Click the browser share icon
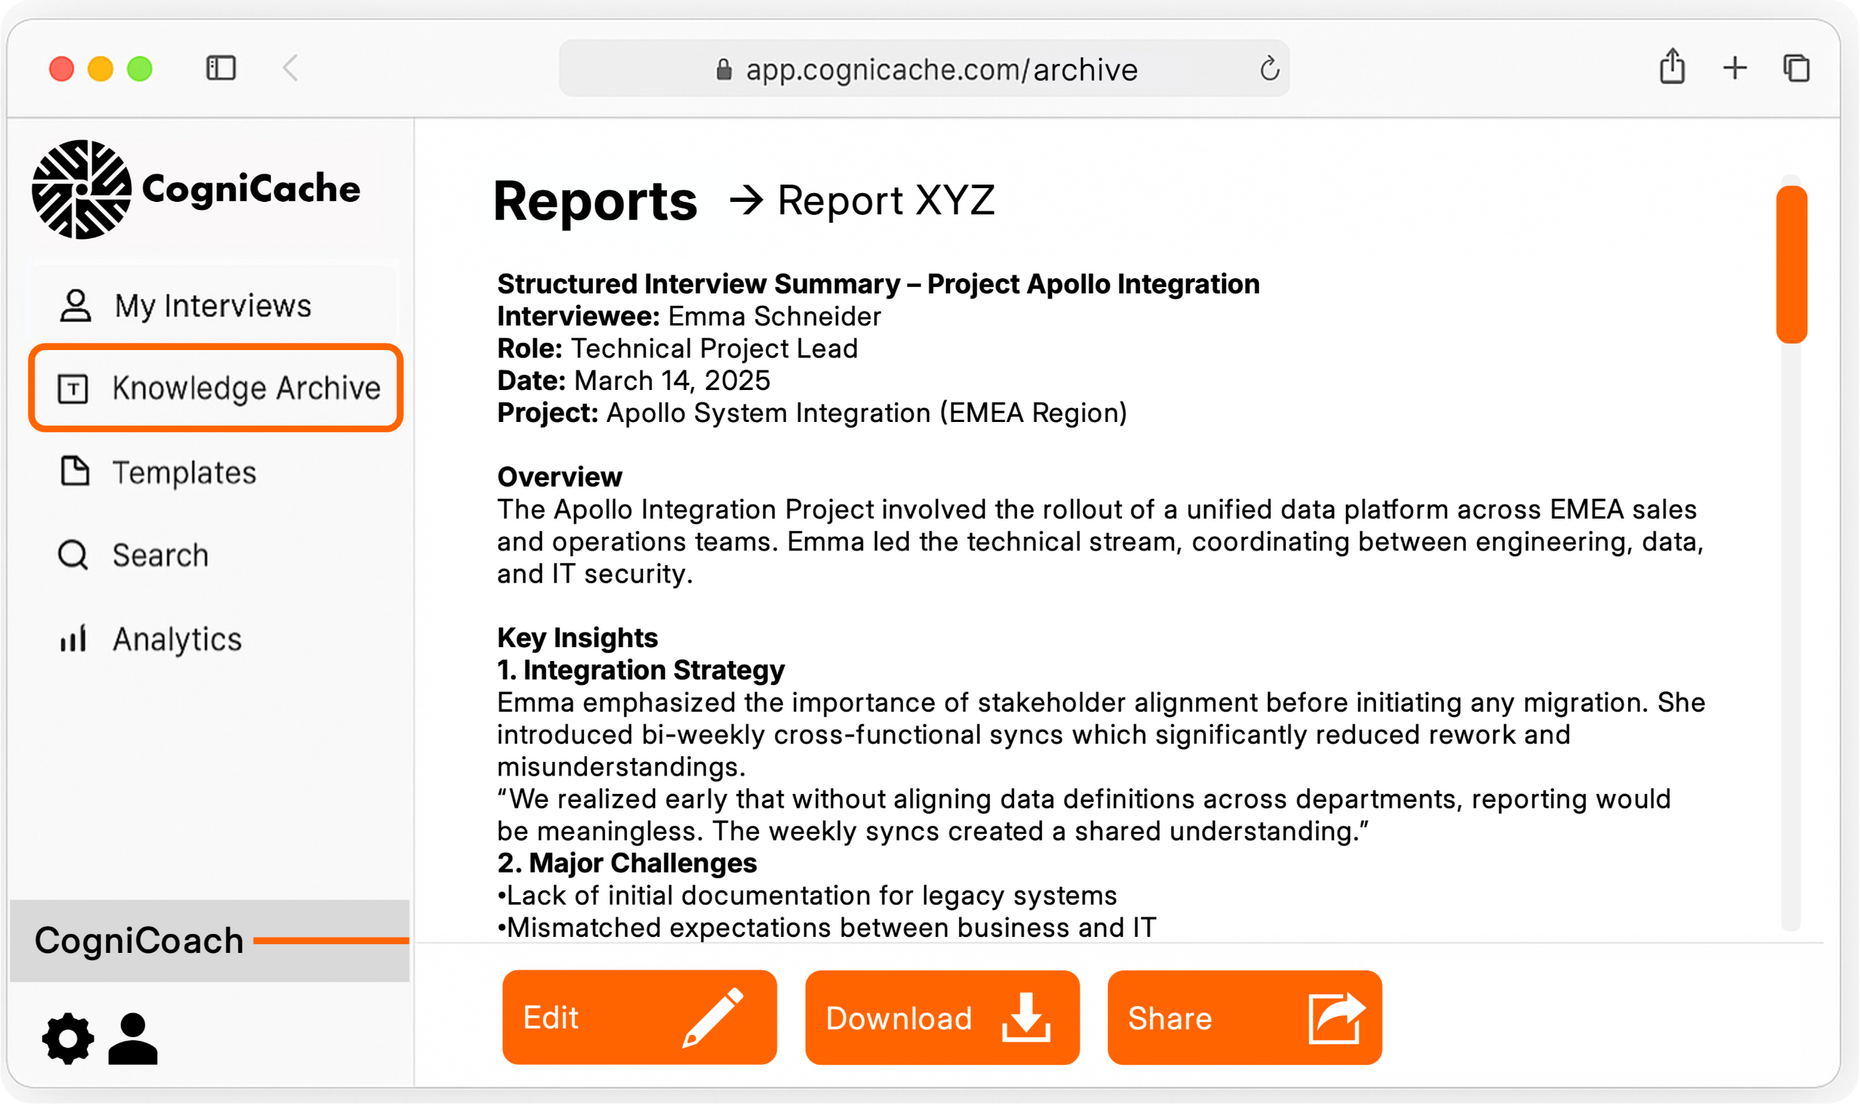Image resolution: width=1860 pixels, height=1104 pixels. click(x=1672, y=68)
